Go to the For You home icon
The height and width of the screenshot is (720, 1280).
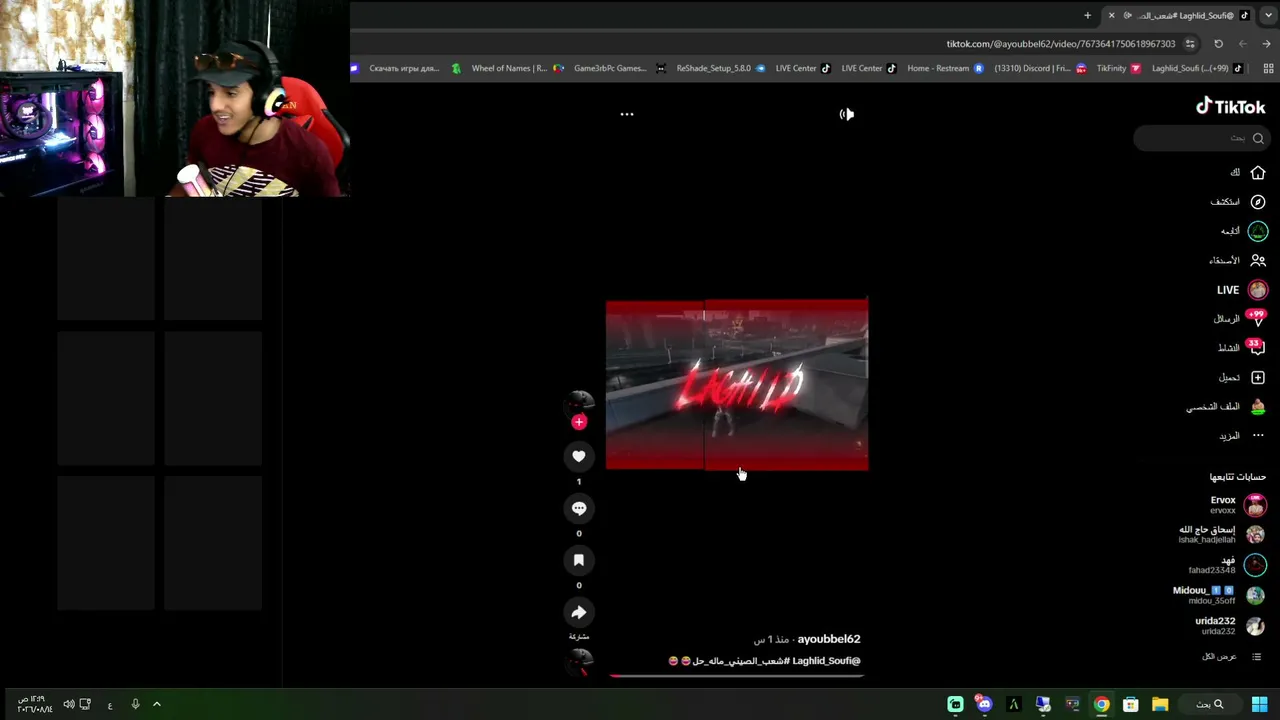[x=1257, y=173]
